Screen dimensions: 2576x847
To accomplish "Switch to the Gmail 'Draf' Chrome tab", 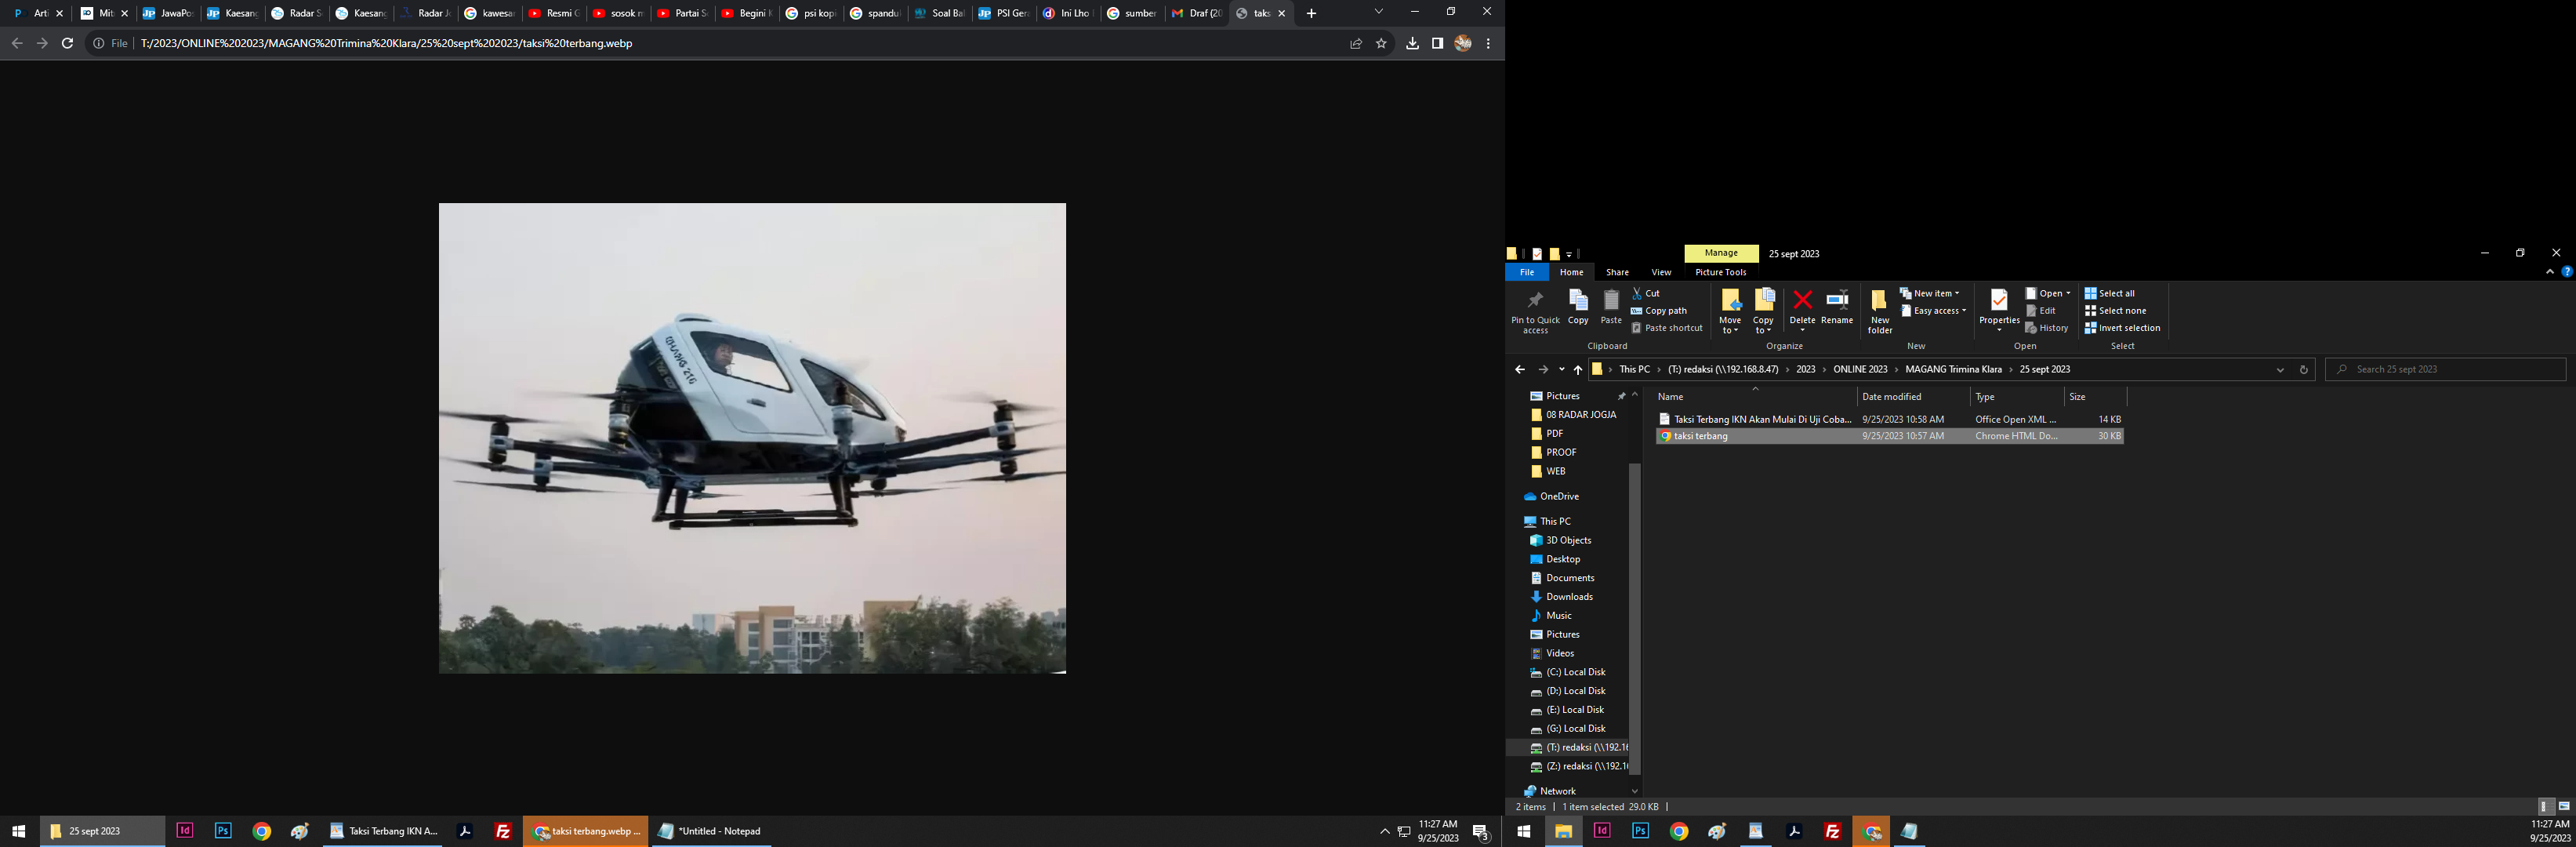I will (x=1196, y=13).
